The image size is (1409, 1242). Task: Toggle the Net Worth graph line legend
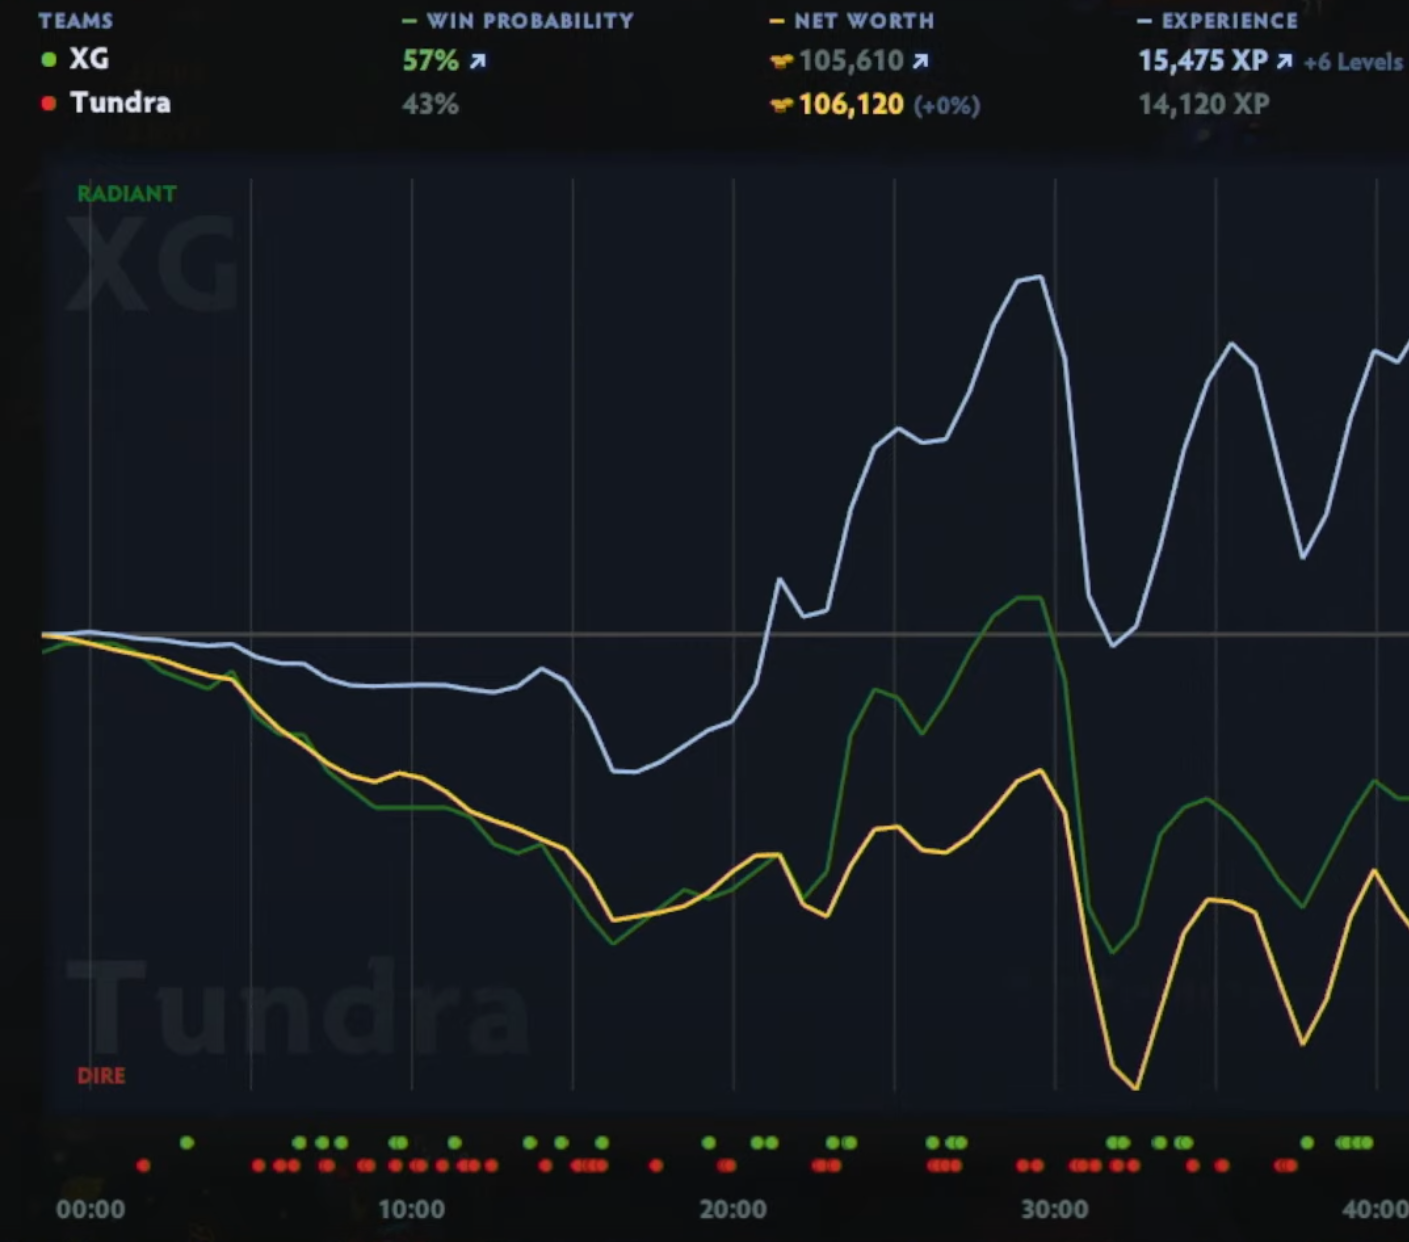852,20
